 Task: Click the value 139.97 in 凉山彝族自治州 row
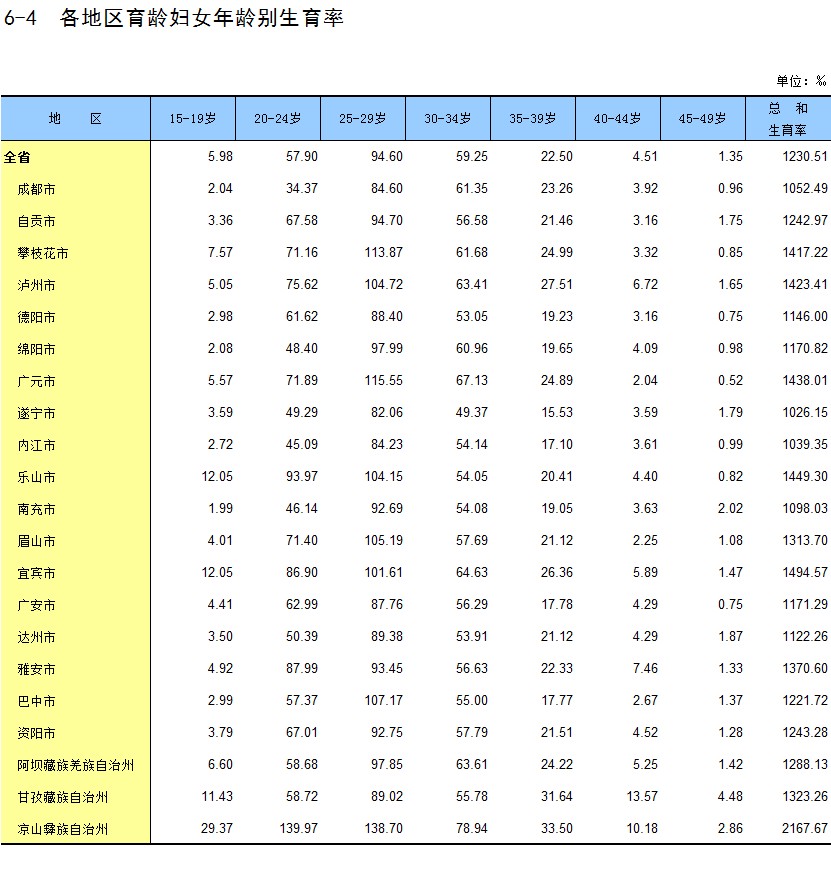(x=299, y=828)
